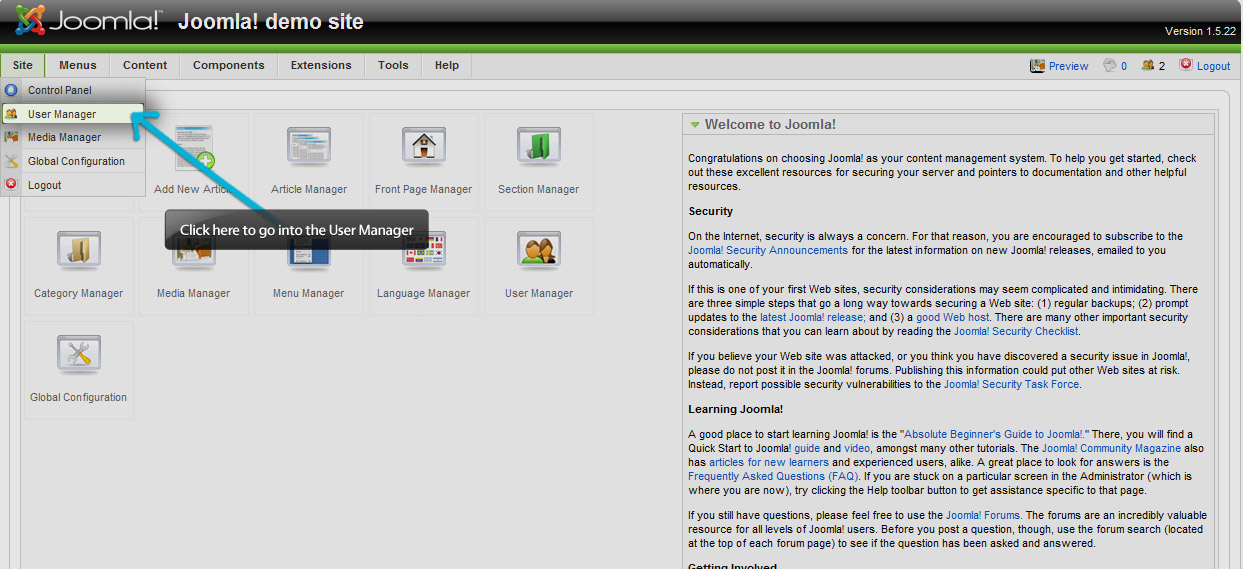
Task: Select Media Manager in Site dropdown
Action: tap(73, 137)
